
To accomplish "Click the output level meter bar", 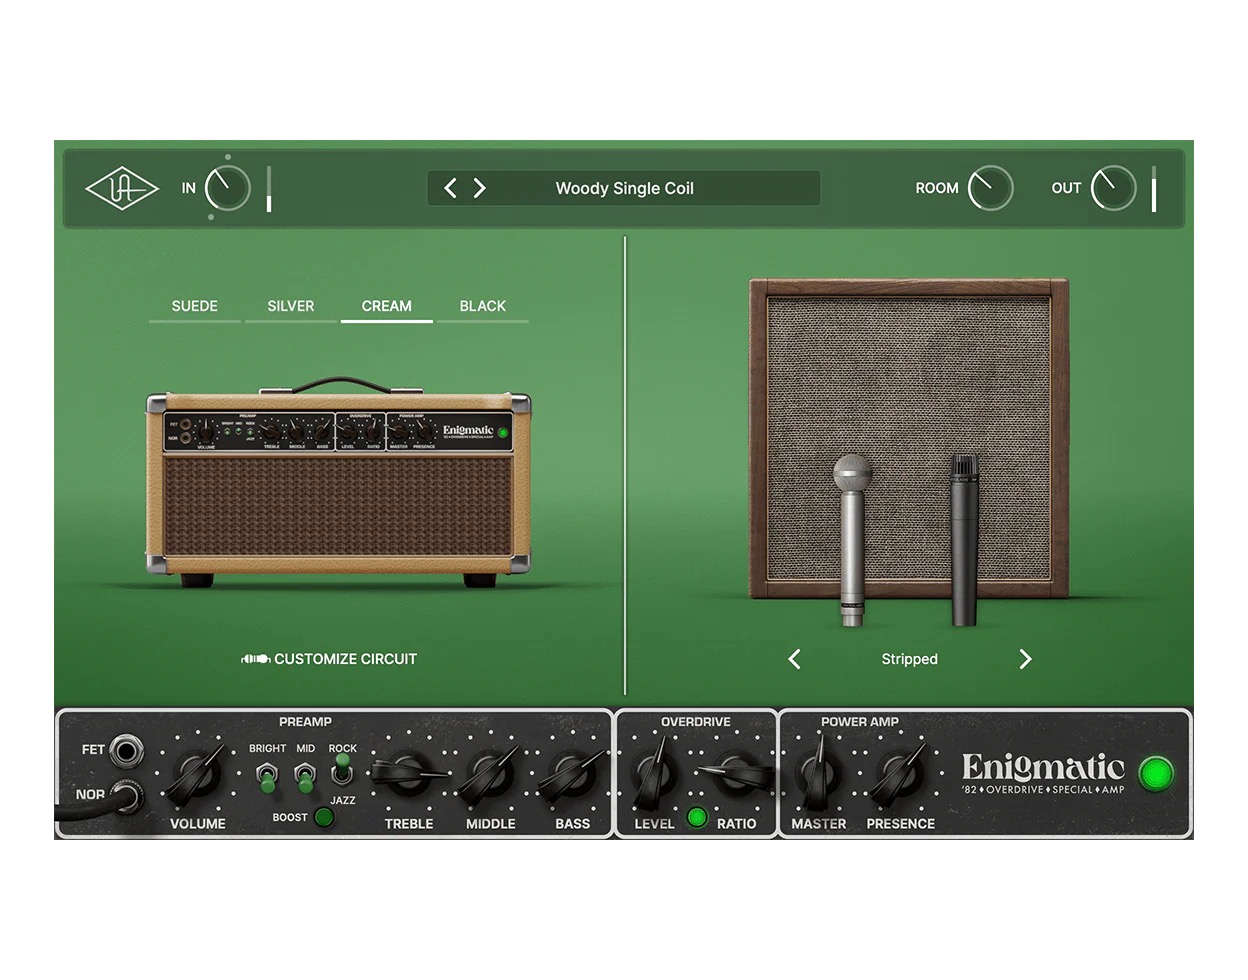I will click(x=1154, y=189).
